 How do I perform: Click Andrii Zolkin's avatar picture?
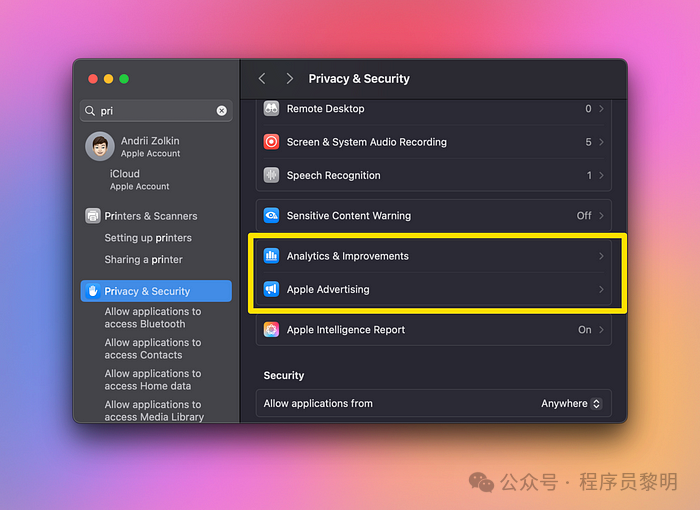pos(100,146)
